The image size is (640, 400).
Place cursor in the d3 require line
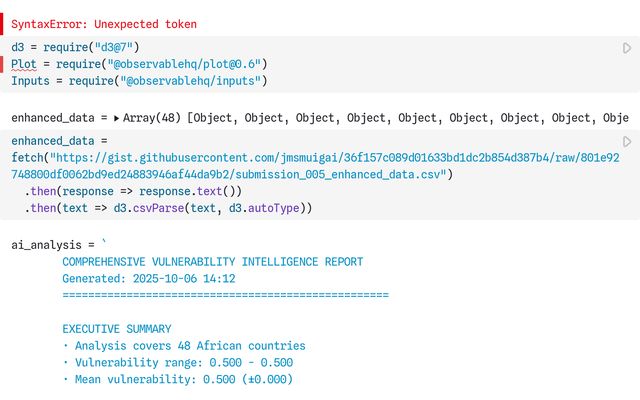(x=90, y=47)
